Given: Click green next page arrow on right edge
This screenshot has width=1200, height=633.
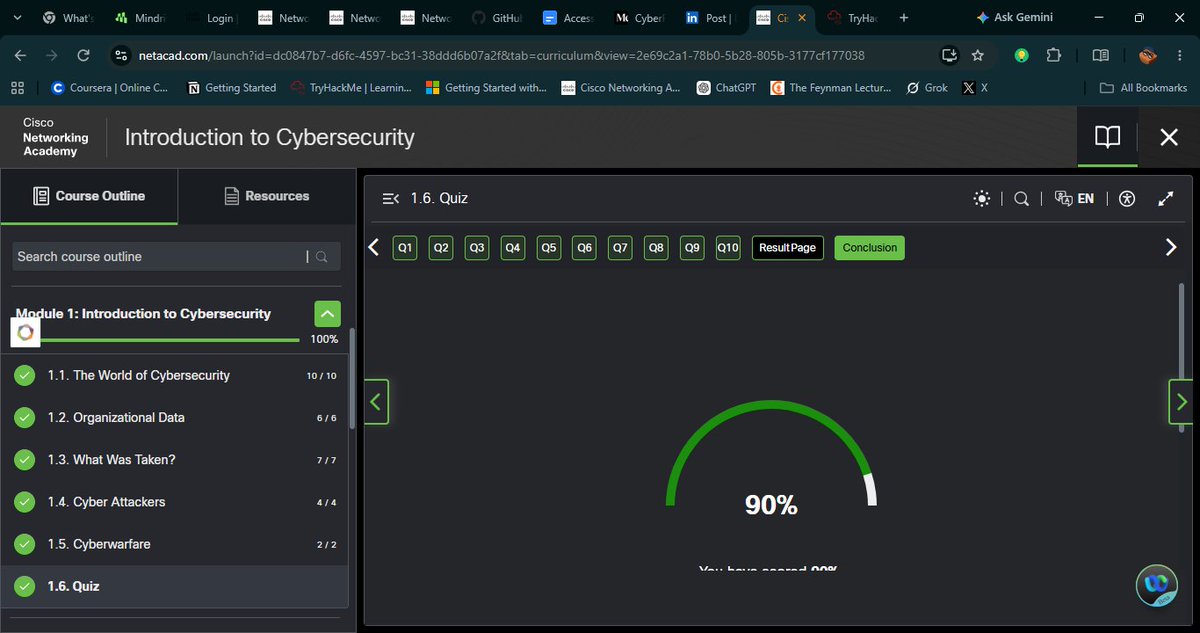Looking at the screenshot, I should [1181, 402].
